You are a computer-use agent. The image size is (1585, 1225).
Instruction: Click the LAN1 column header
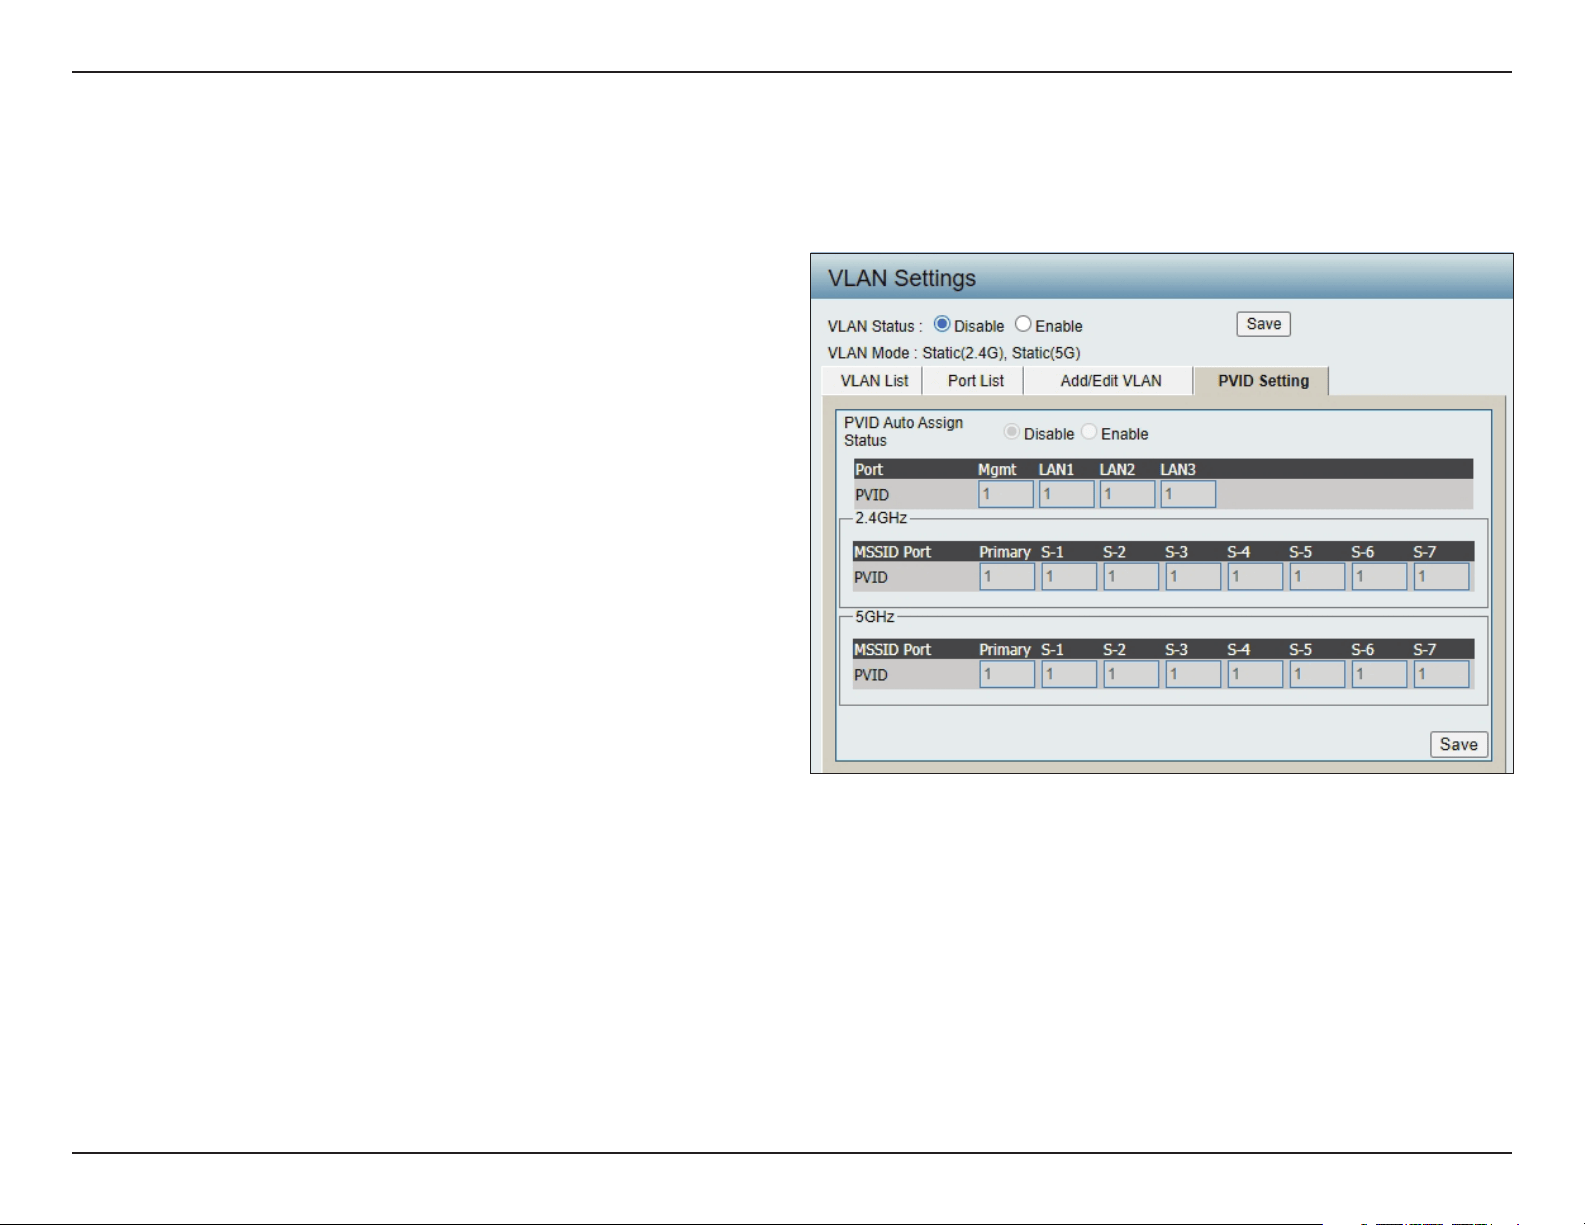click(x=1056, y=469)
